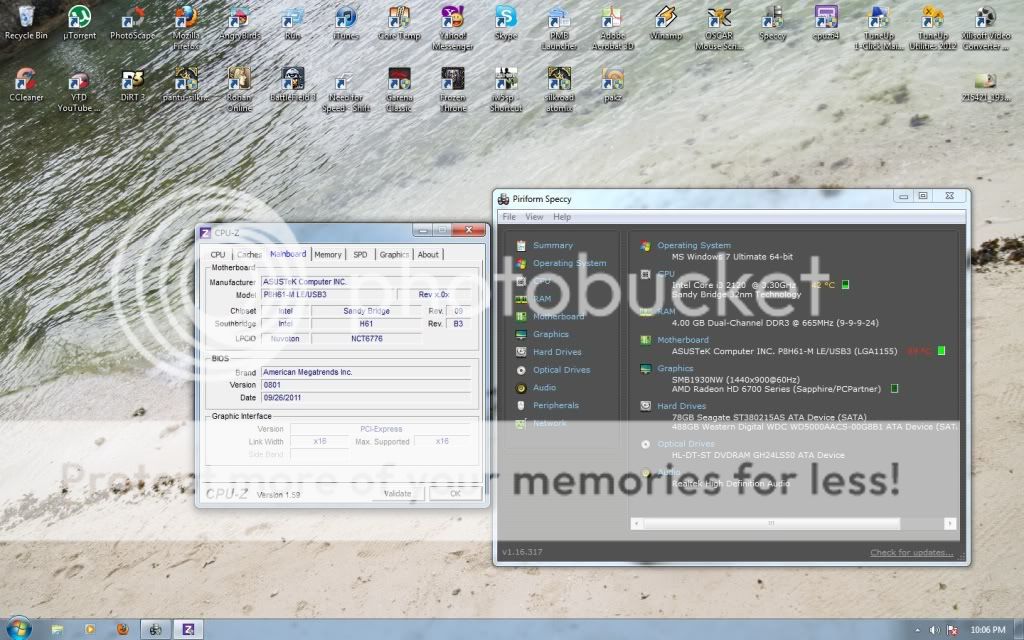Open the Hard Drives summary heading
The width and height of the screenshot is (1024, 640).
(x=681, y=406)
